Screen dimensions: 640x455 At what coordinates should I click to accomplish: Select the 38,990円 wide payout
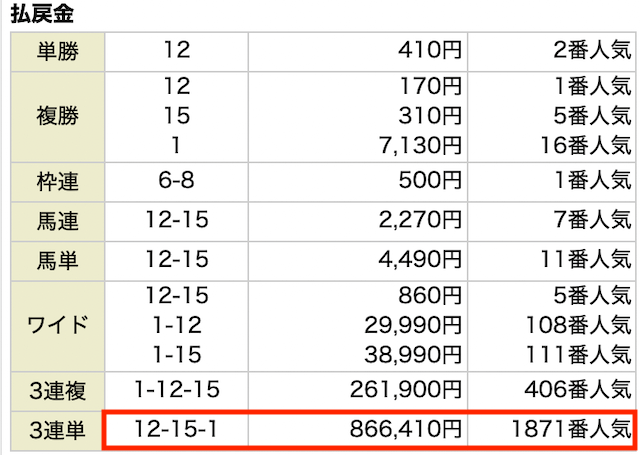tap(413, 354)
